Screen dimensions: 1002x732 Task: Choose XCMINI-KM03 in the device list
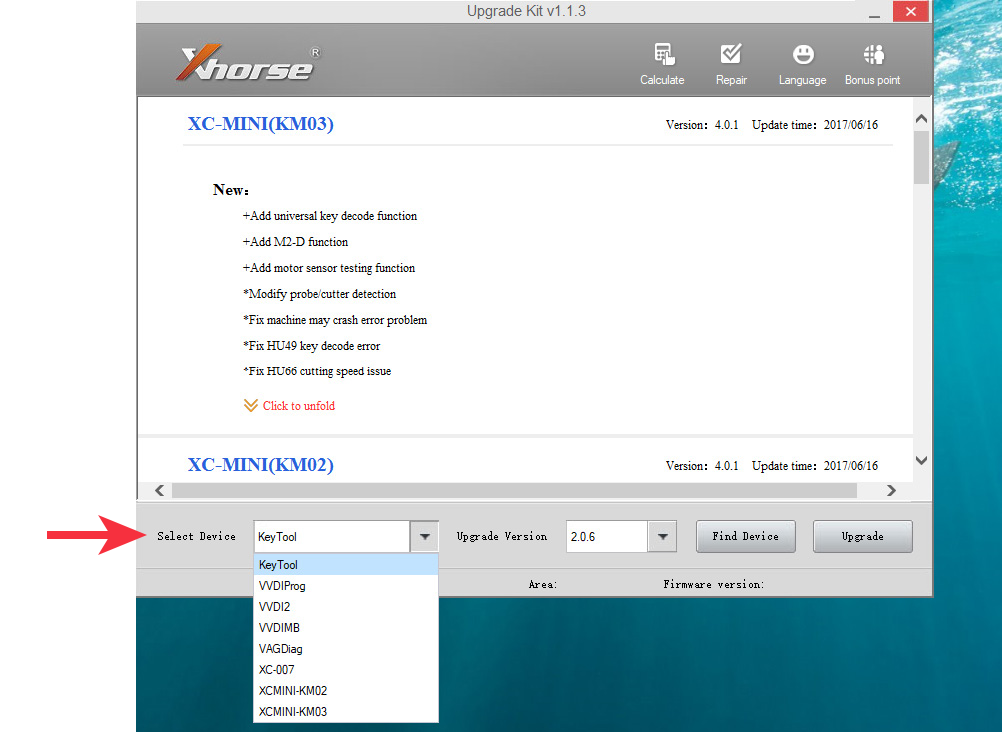coord(346,712)
